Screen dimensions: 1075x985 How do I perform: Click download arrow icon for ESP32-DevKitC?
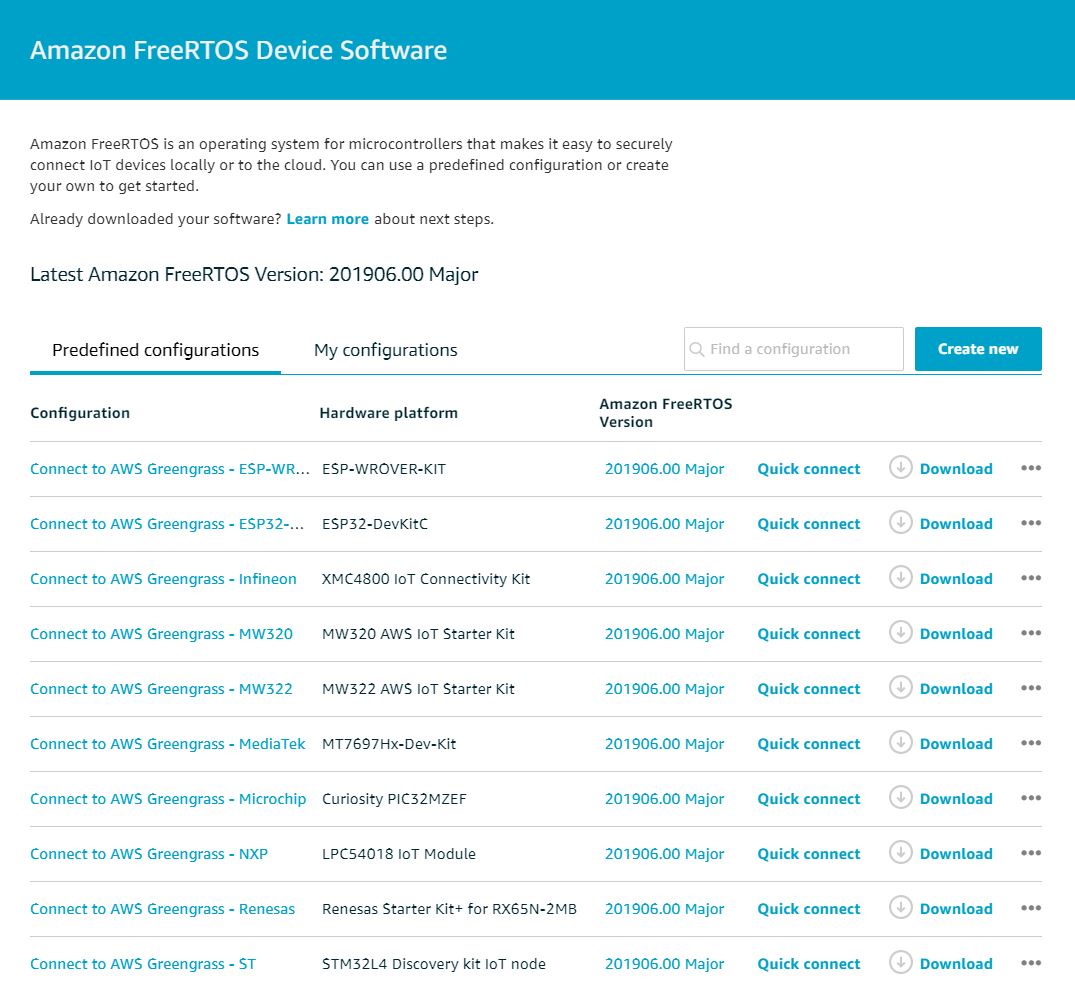pos(900,523)
